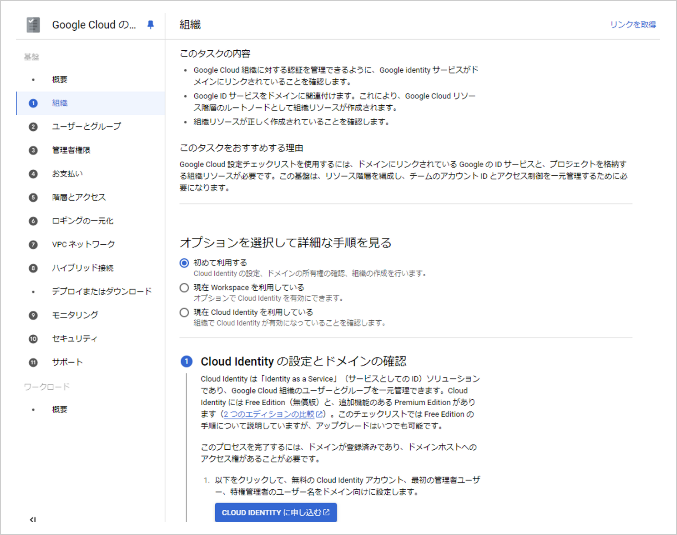Click step 1 circle icon for 組織
Viewport: 677px width, 535px height.
coord(33,103)
